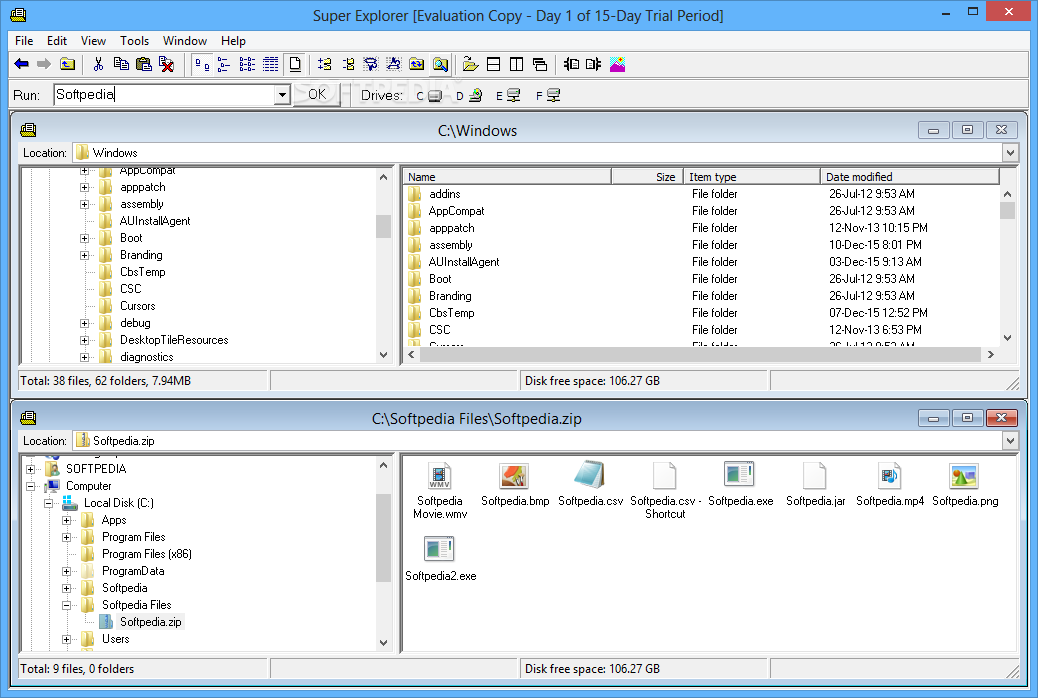The height and width of the screenshot is (698, 1038).
Task: Click the grey forward arrow icon
Action: 44,64
